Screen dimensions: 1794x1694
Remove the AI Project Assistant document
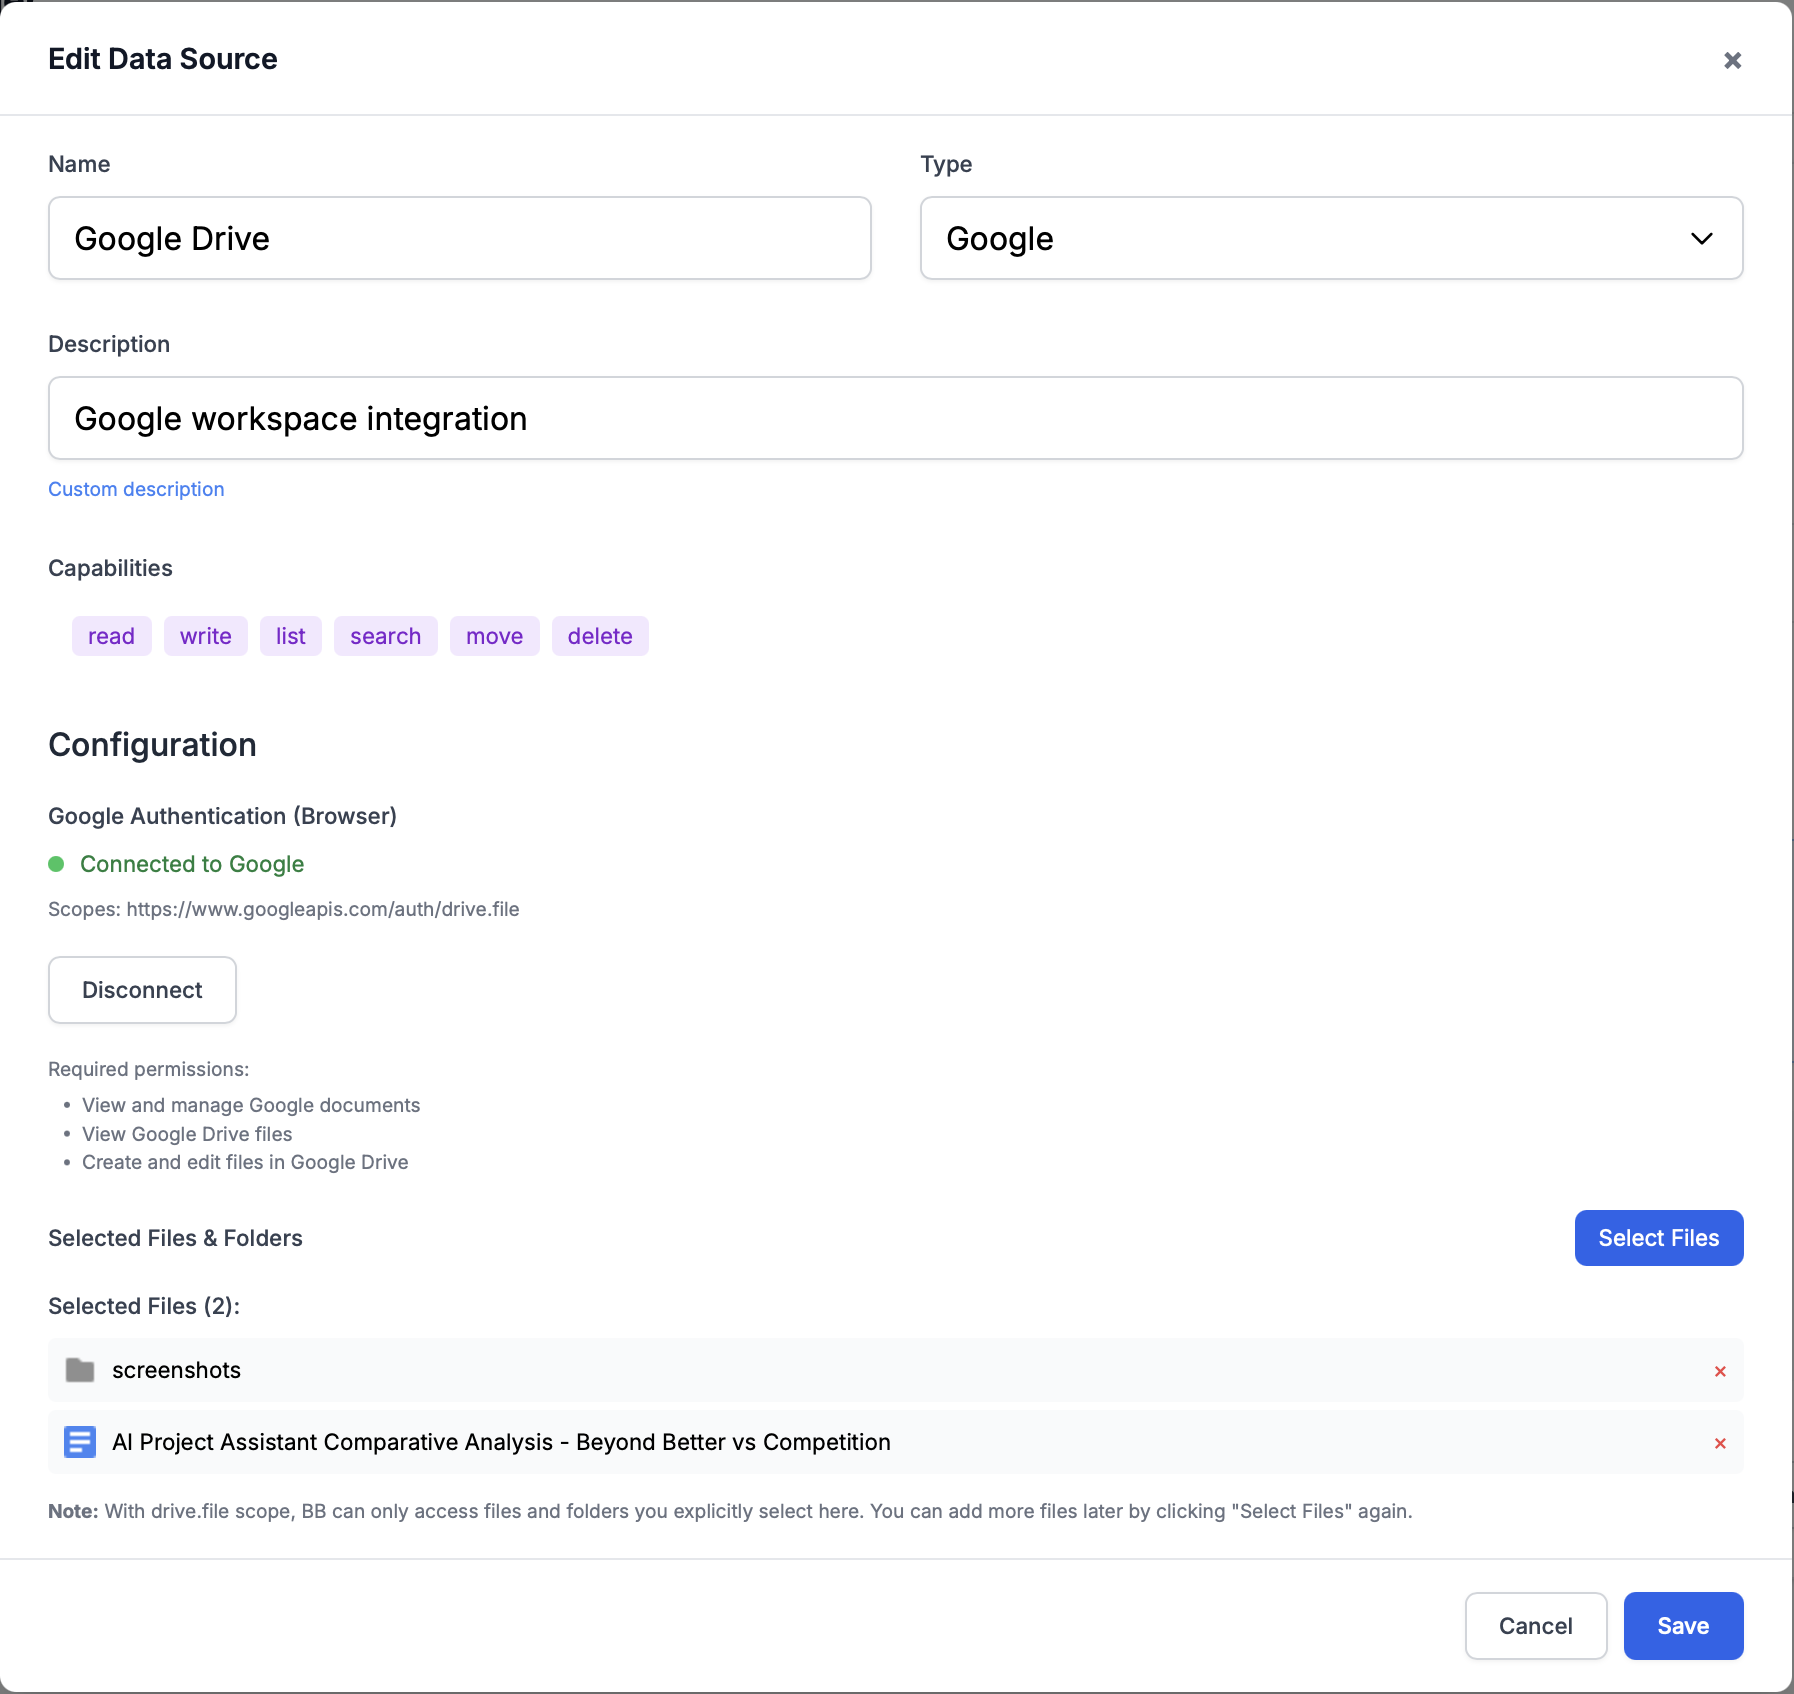click(1720, 1443)
